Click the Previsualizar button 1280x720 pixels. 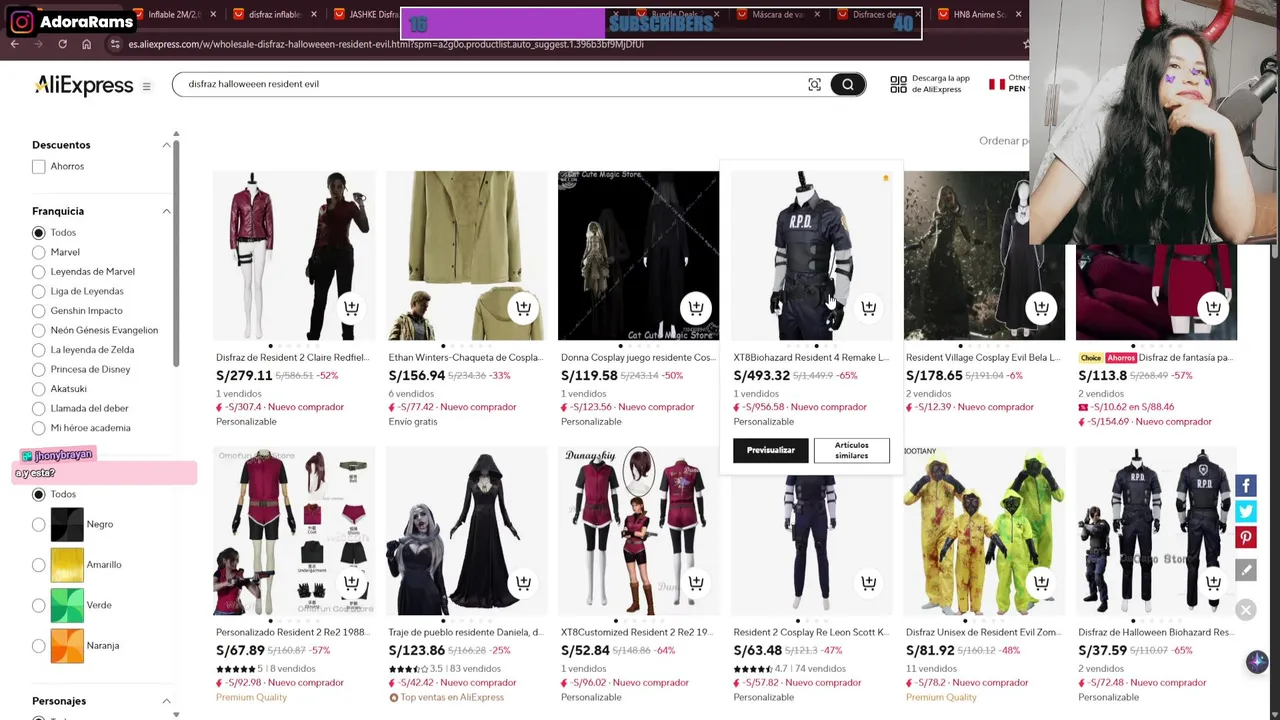[x=770, y=450]
